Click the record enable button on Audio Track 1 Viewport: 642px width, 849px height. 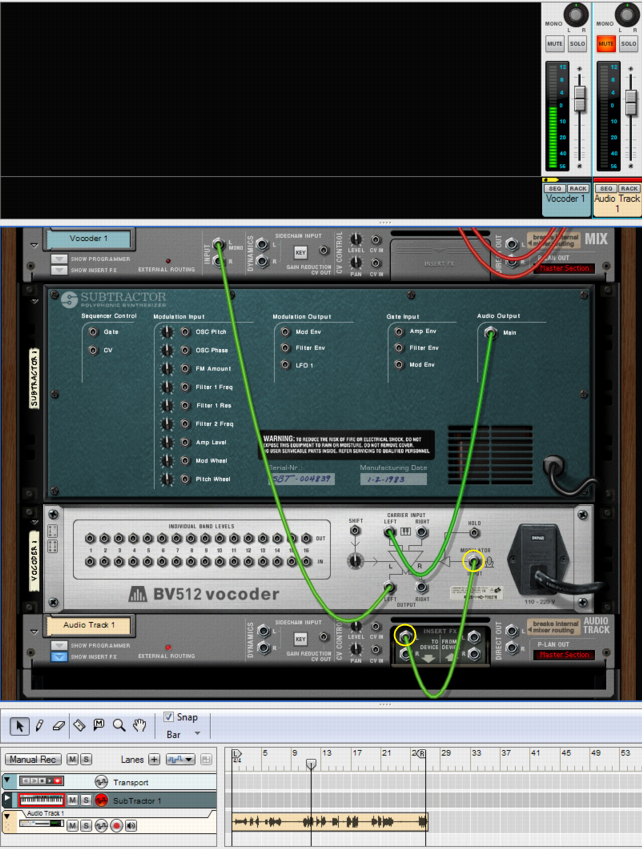tap(116, 826)
